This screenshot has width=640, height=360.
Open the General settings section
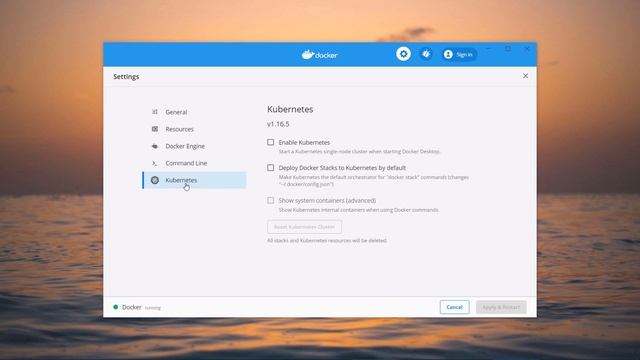(x=194, y=112)
